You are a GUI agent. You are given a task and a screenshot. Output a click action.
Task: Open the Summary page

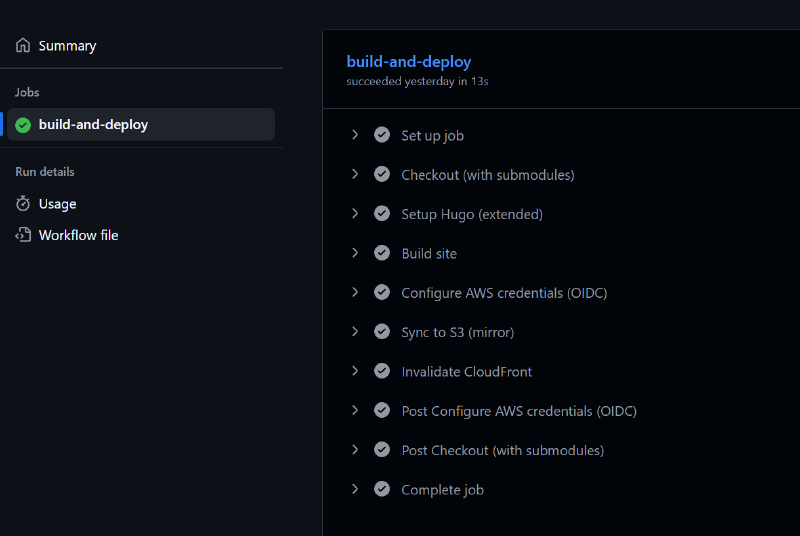[x=67, y=46]
